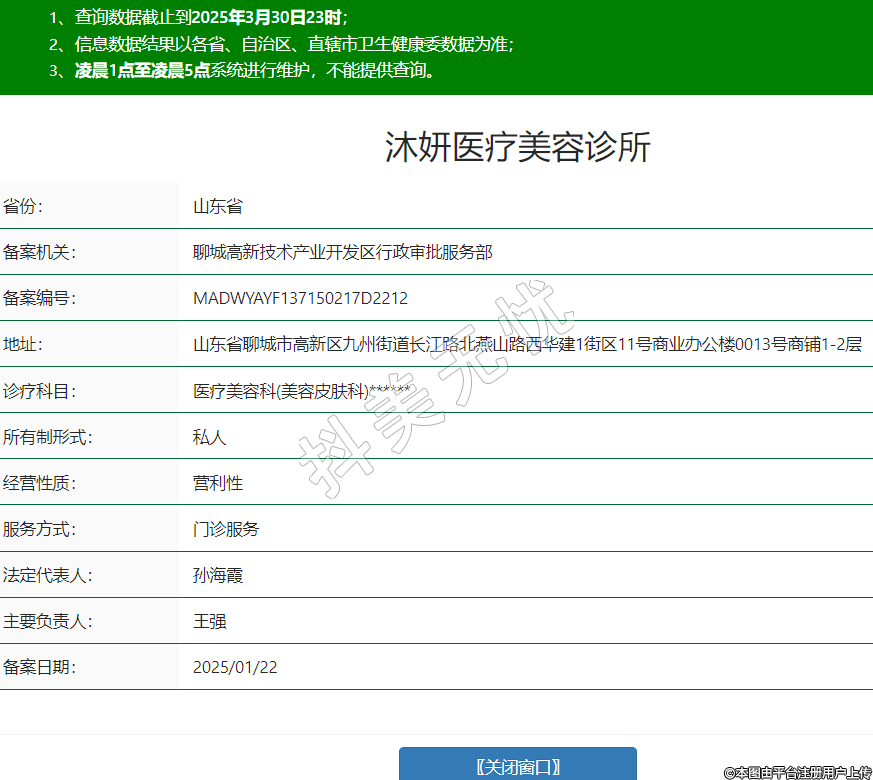
Task: Select the filing date 2025/01/22
Action: coord(235,667)
